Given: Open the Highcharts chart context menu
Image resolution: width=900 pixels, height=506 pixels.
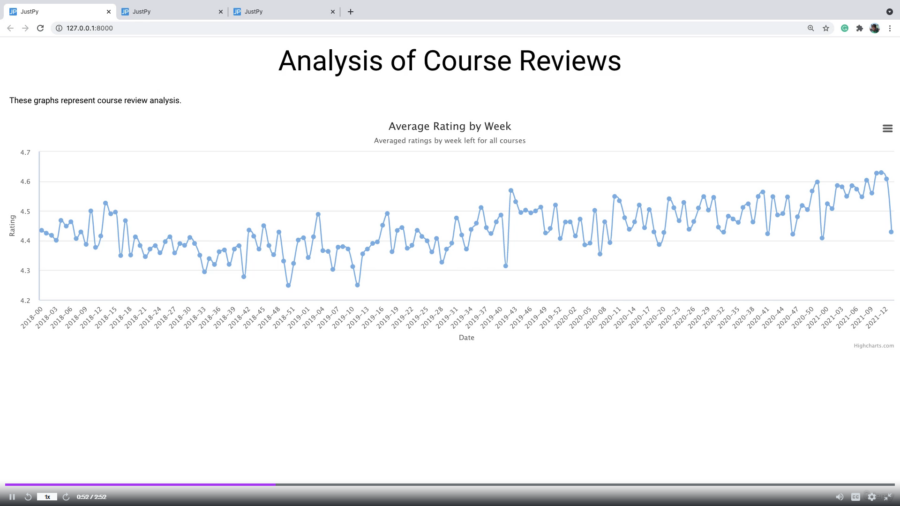Looking at the screenshot, I should [x=887, y=128].
